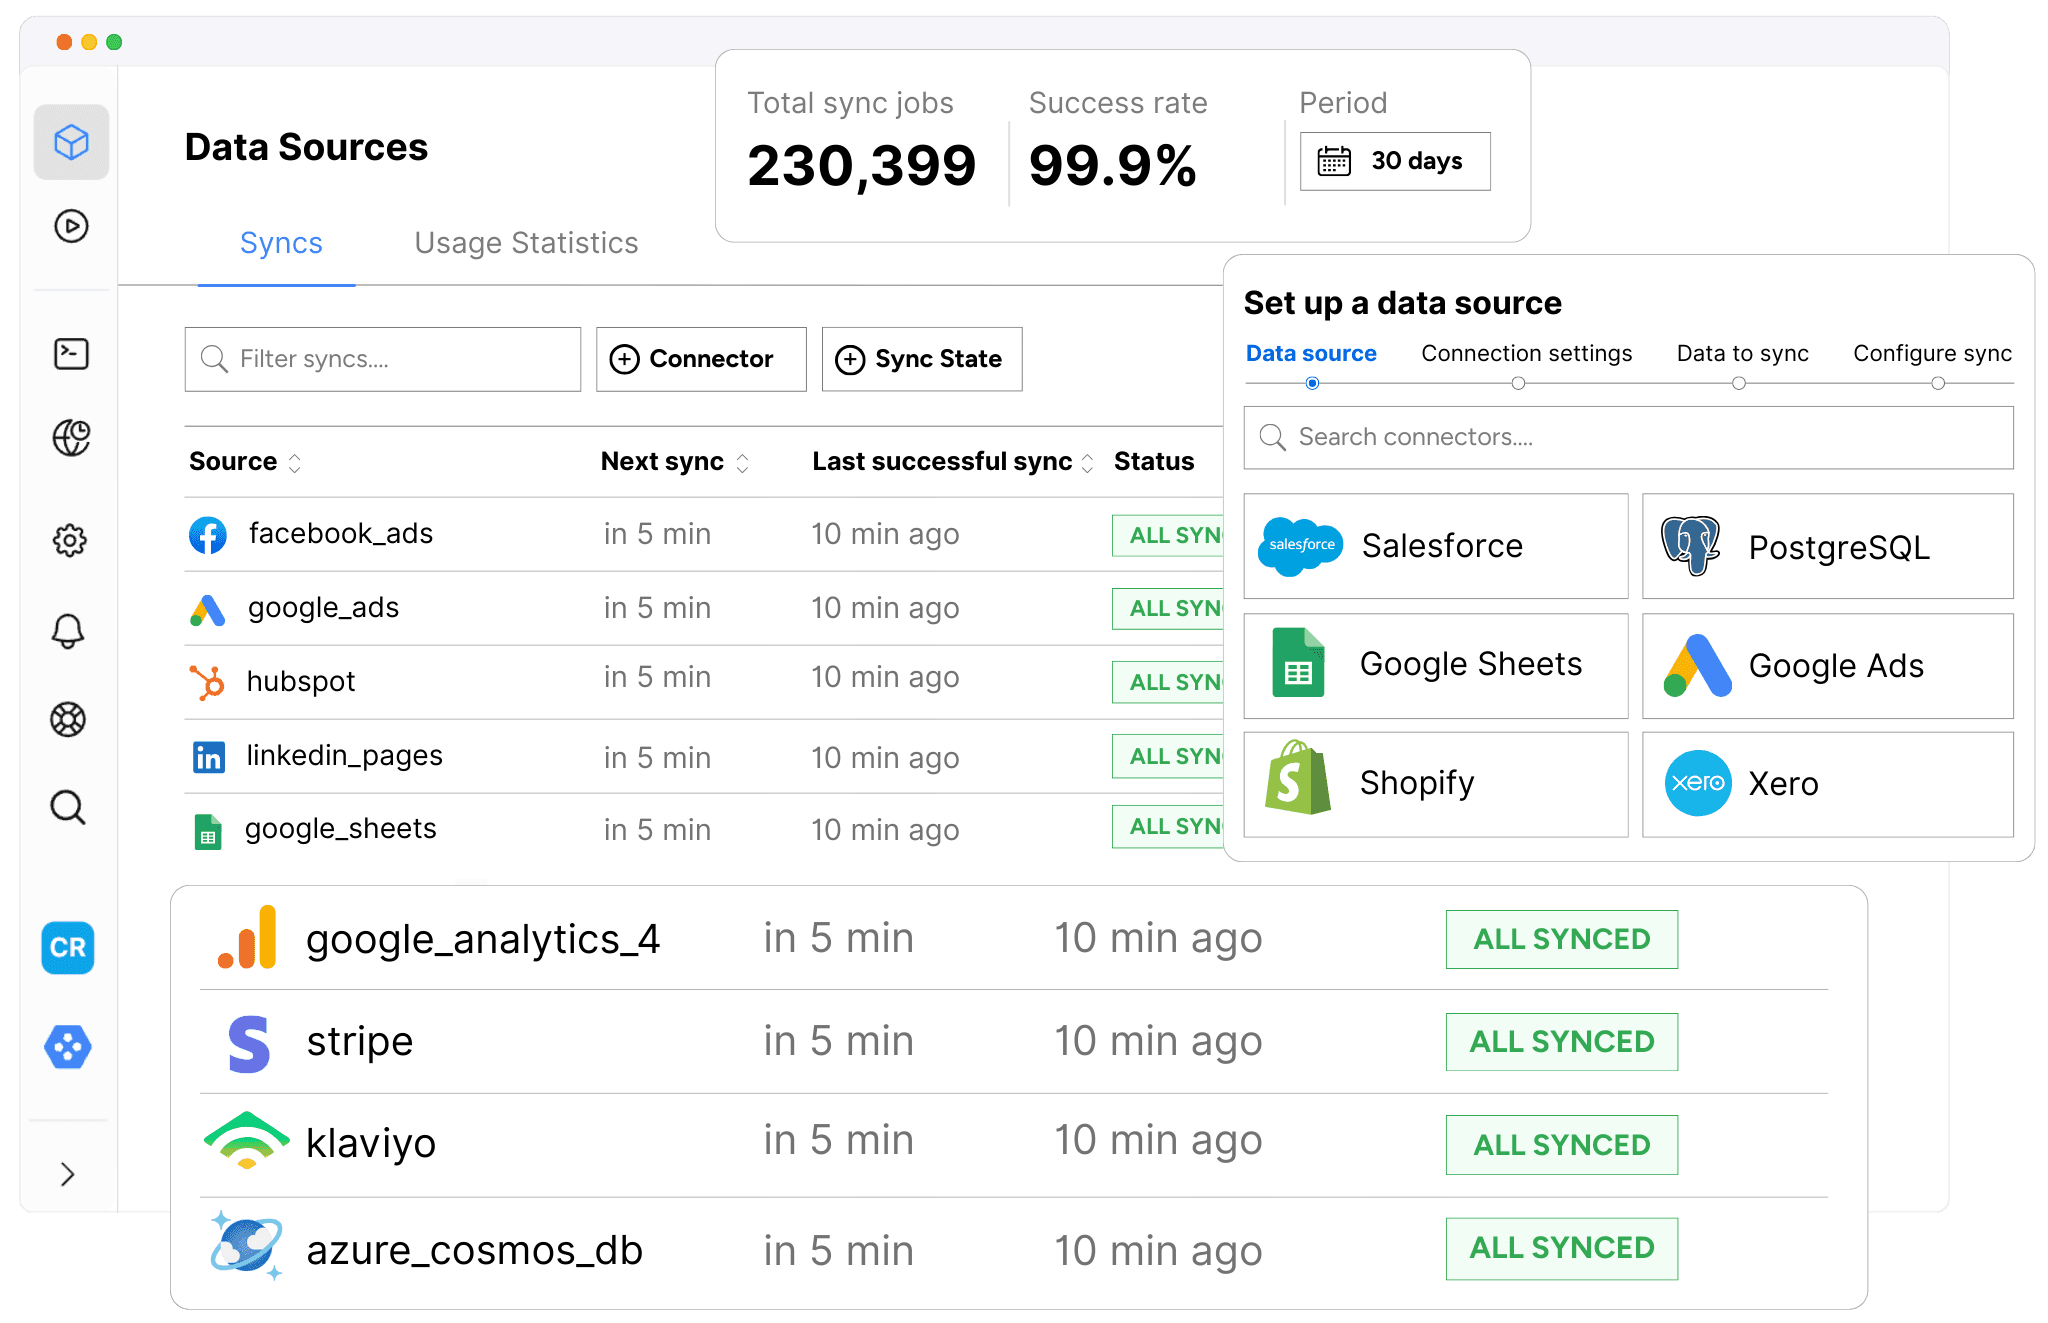
Task: Click the blue CR badge in sidebar
Action: 67,948
